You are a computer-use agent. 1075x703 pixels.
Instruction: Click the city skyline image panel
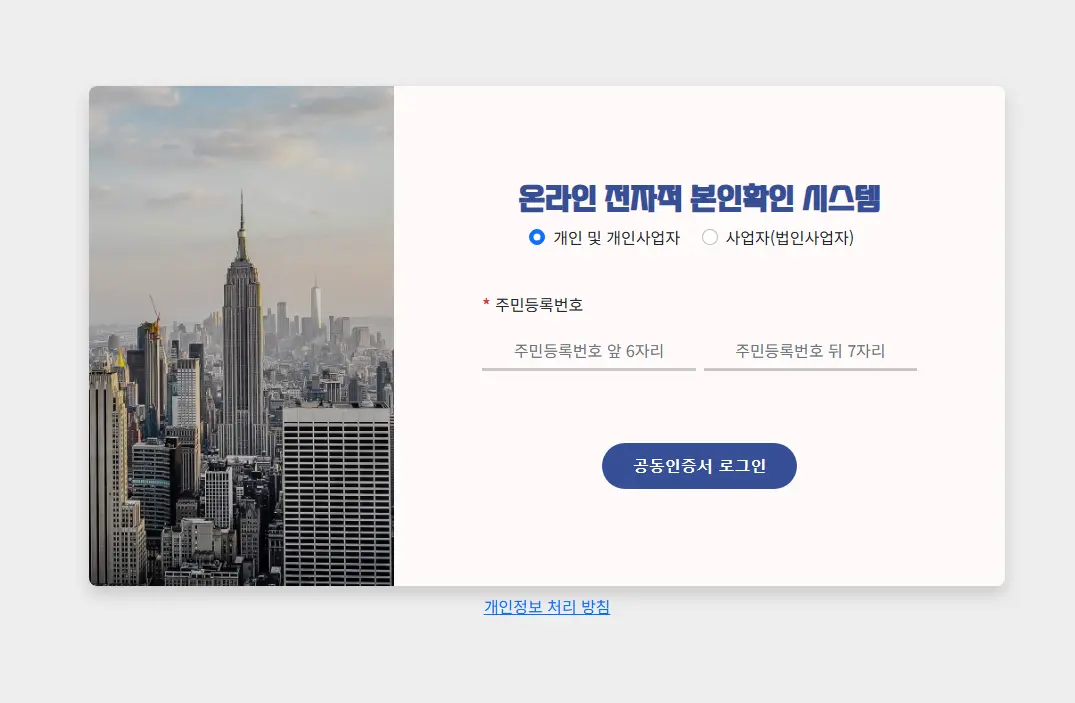pos(240,336)
